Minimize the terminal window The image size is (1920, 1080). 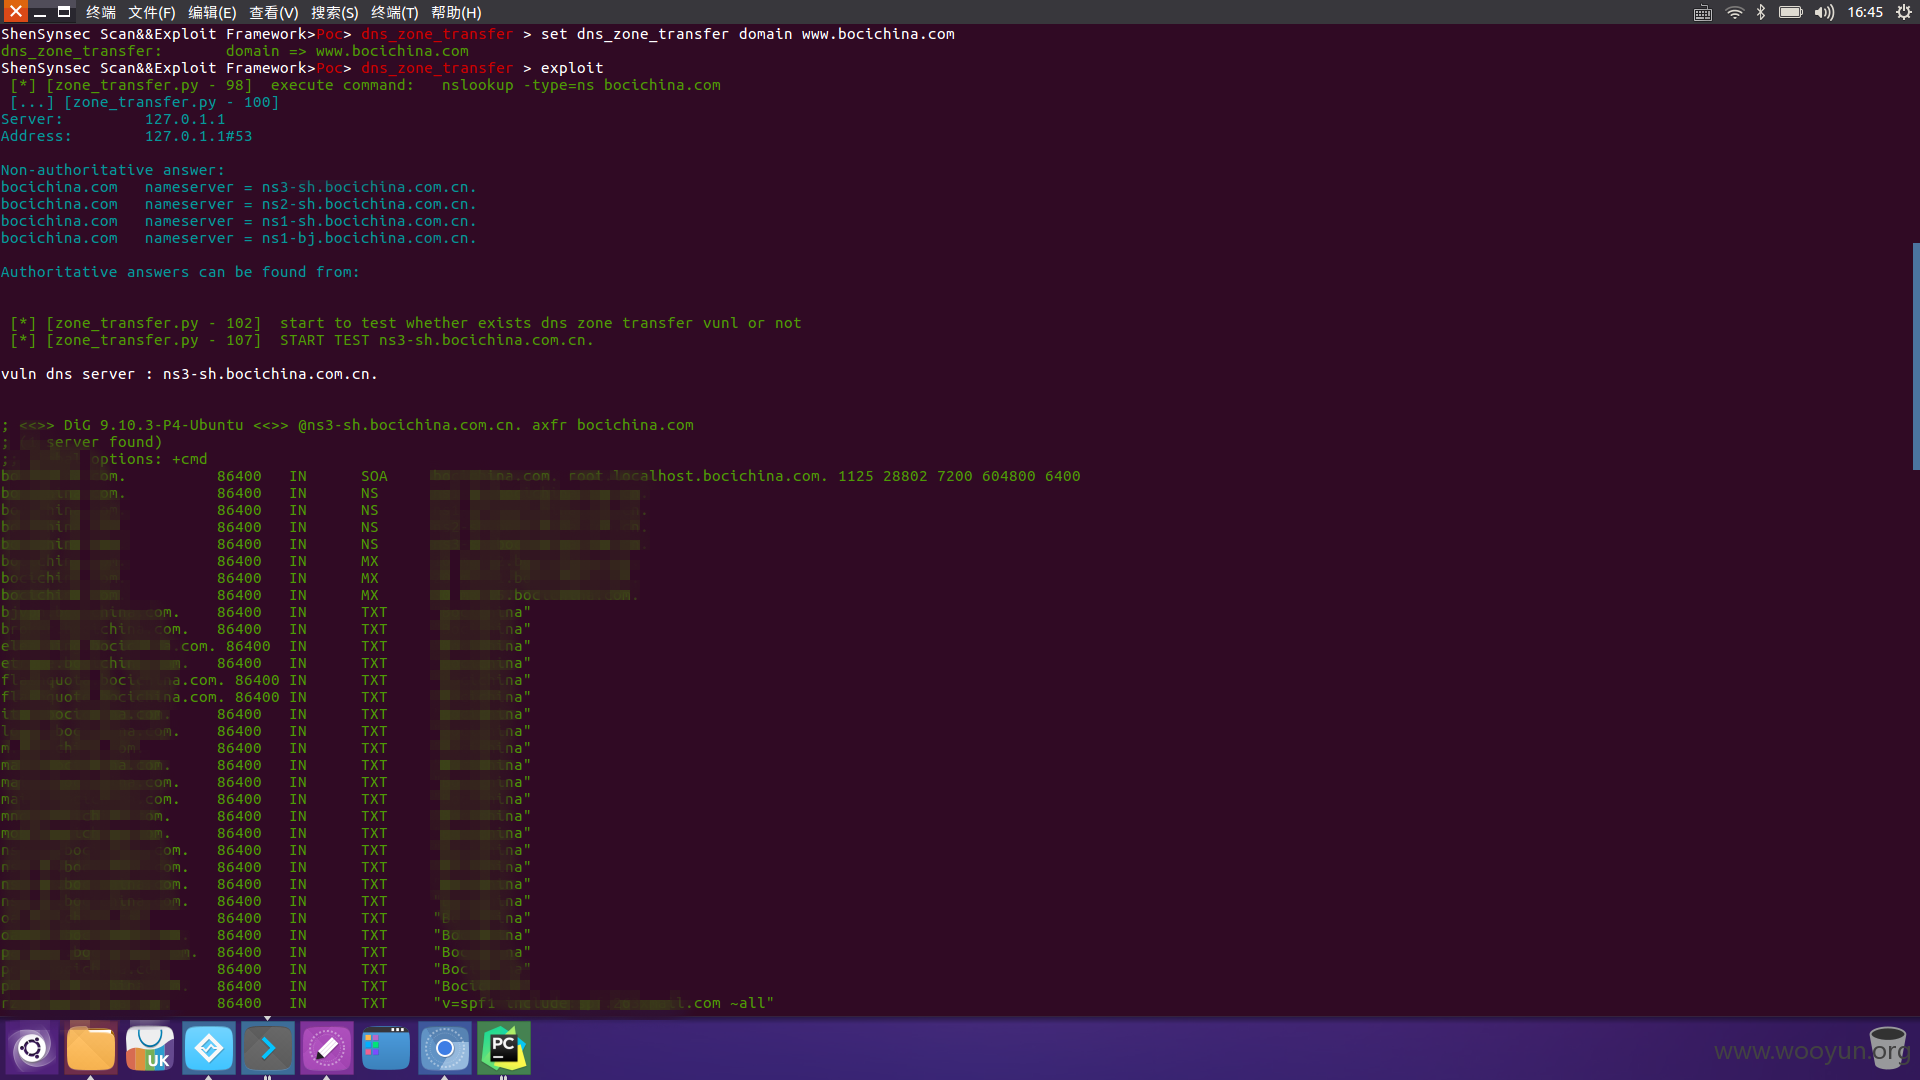pos(40,12)
